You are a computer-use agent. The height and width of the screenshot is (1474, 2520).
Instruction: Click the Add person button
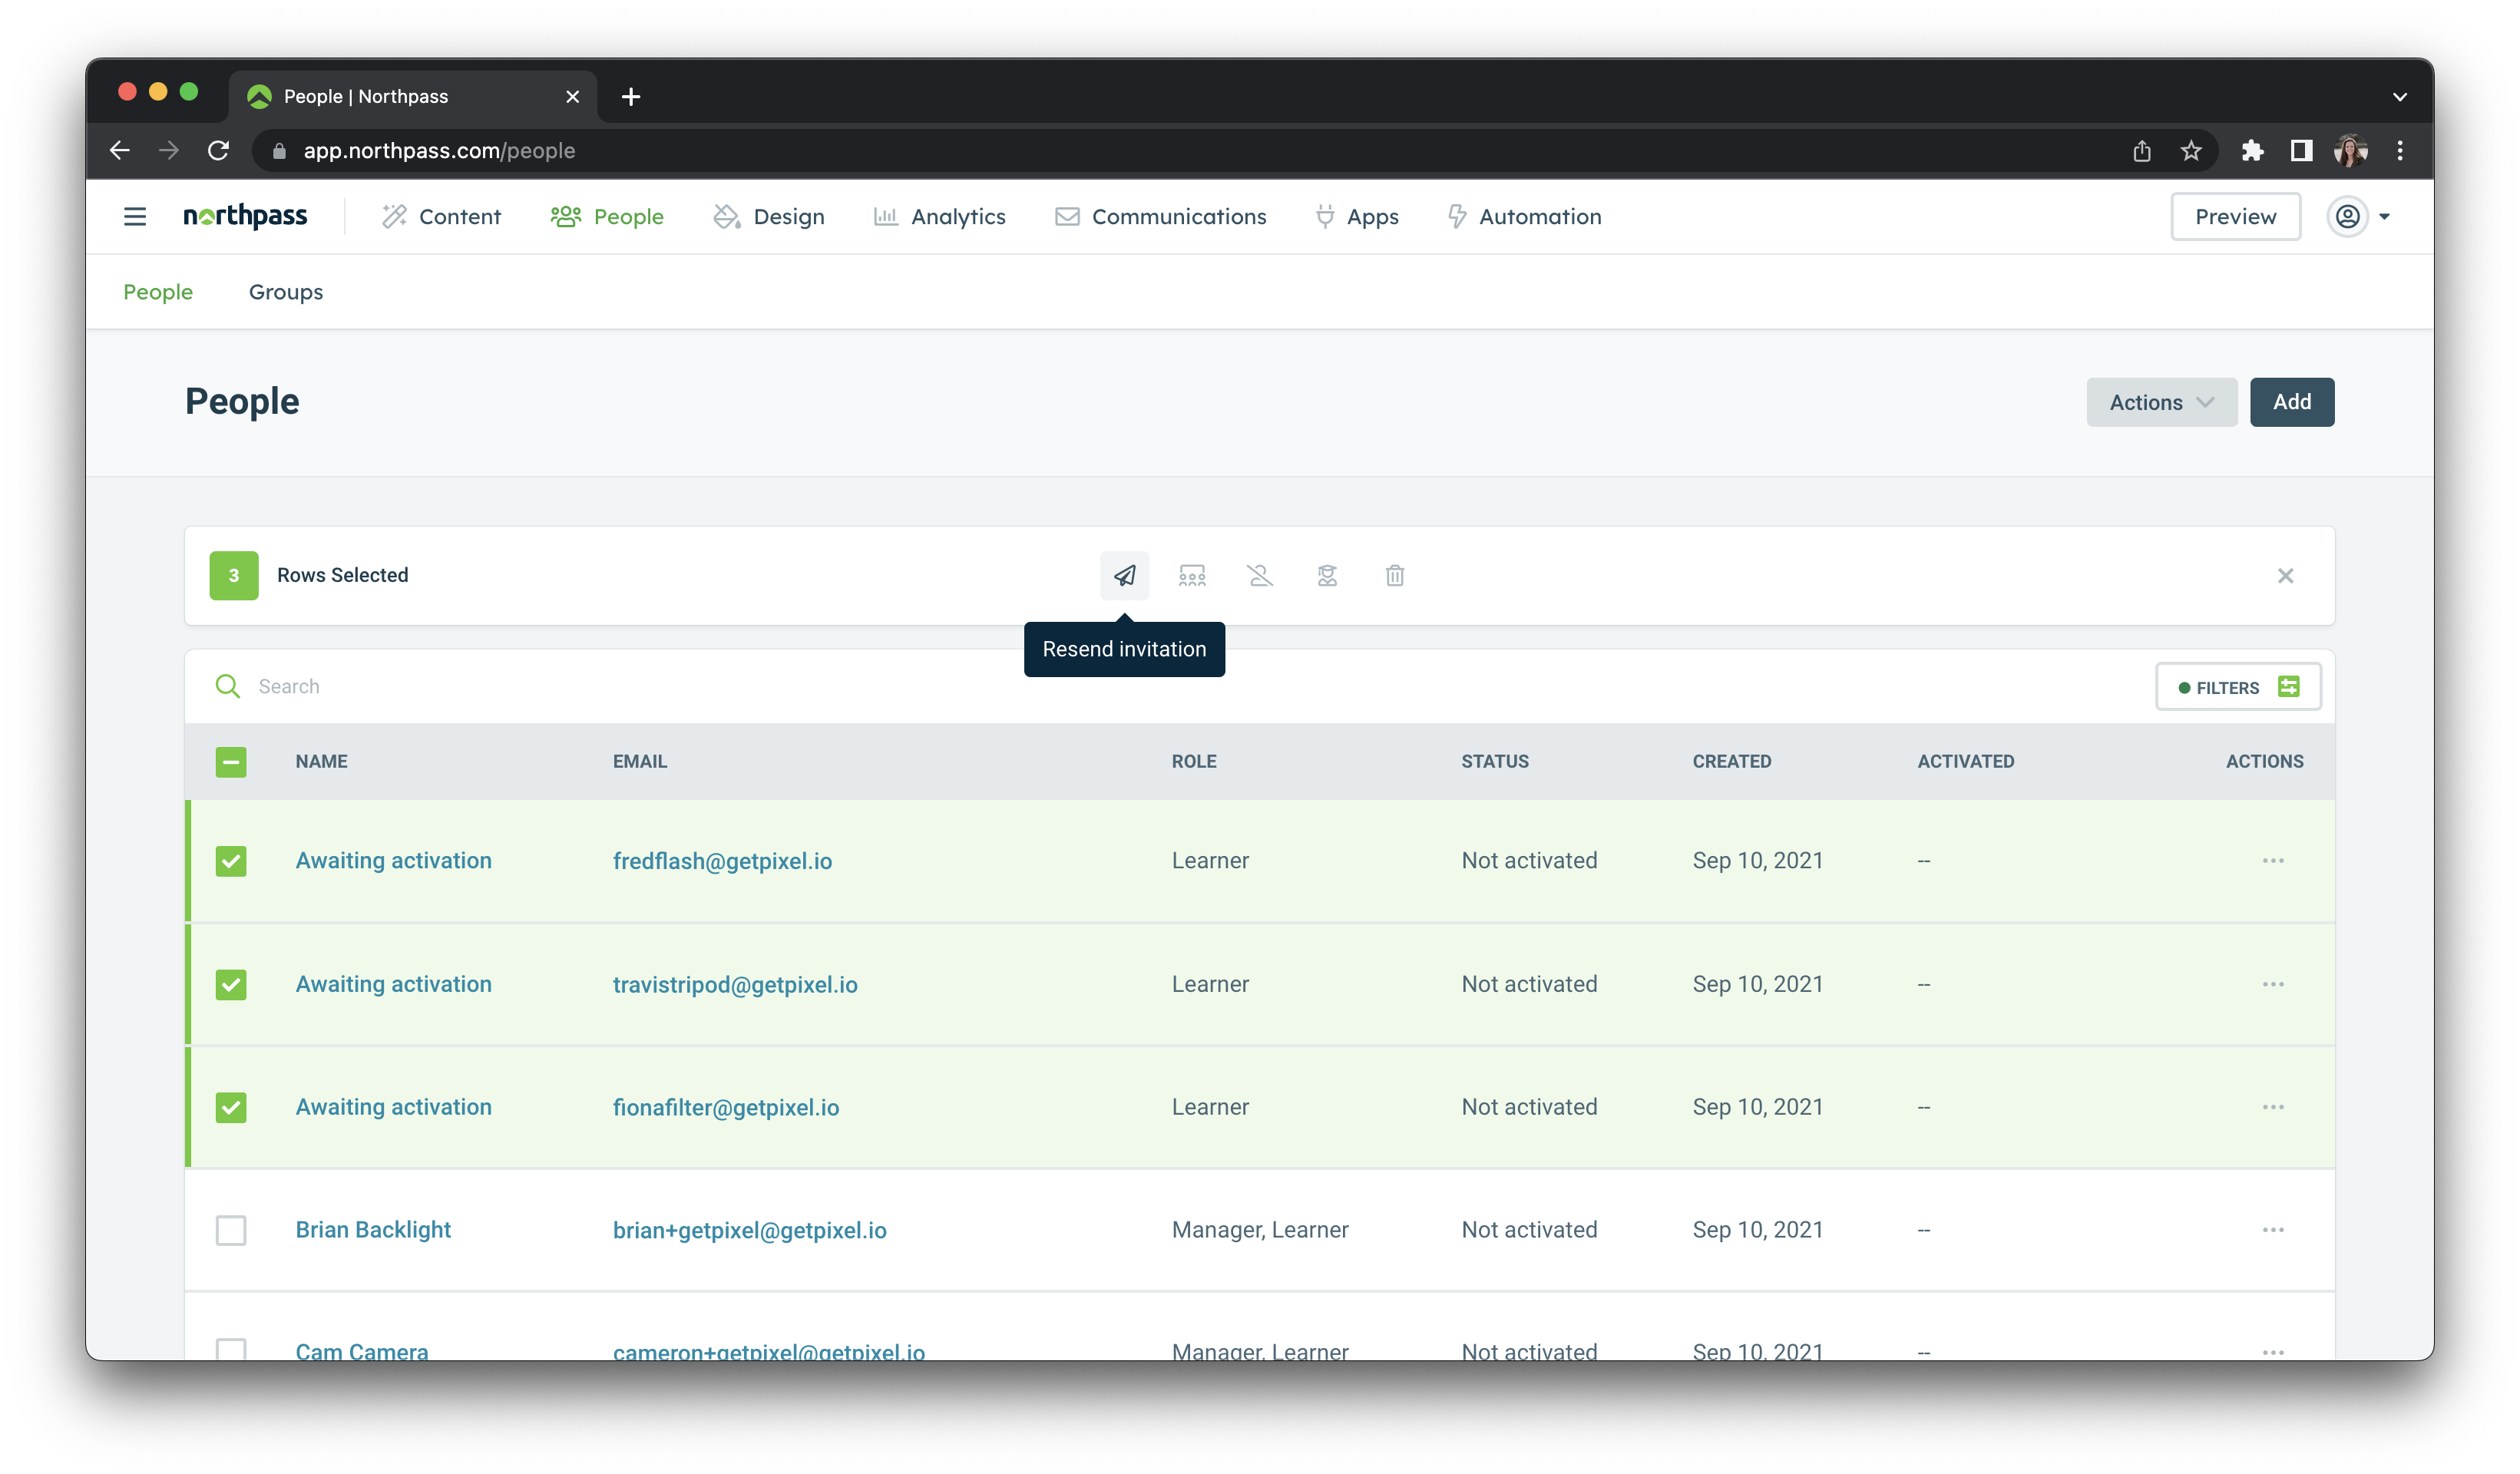coord(2291,402)
